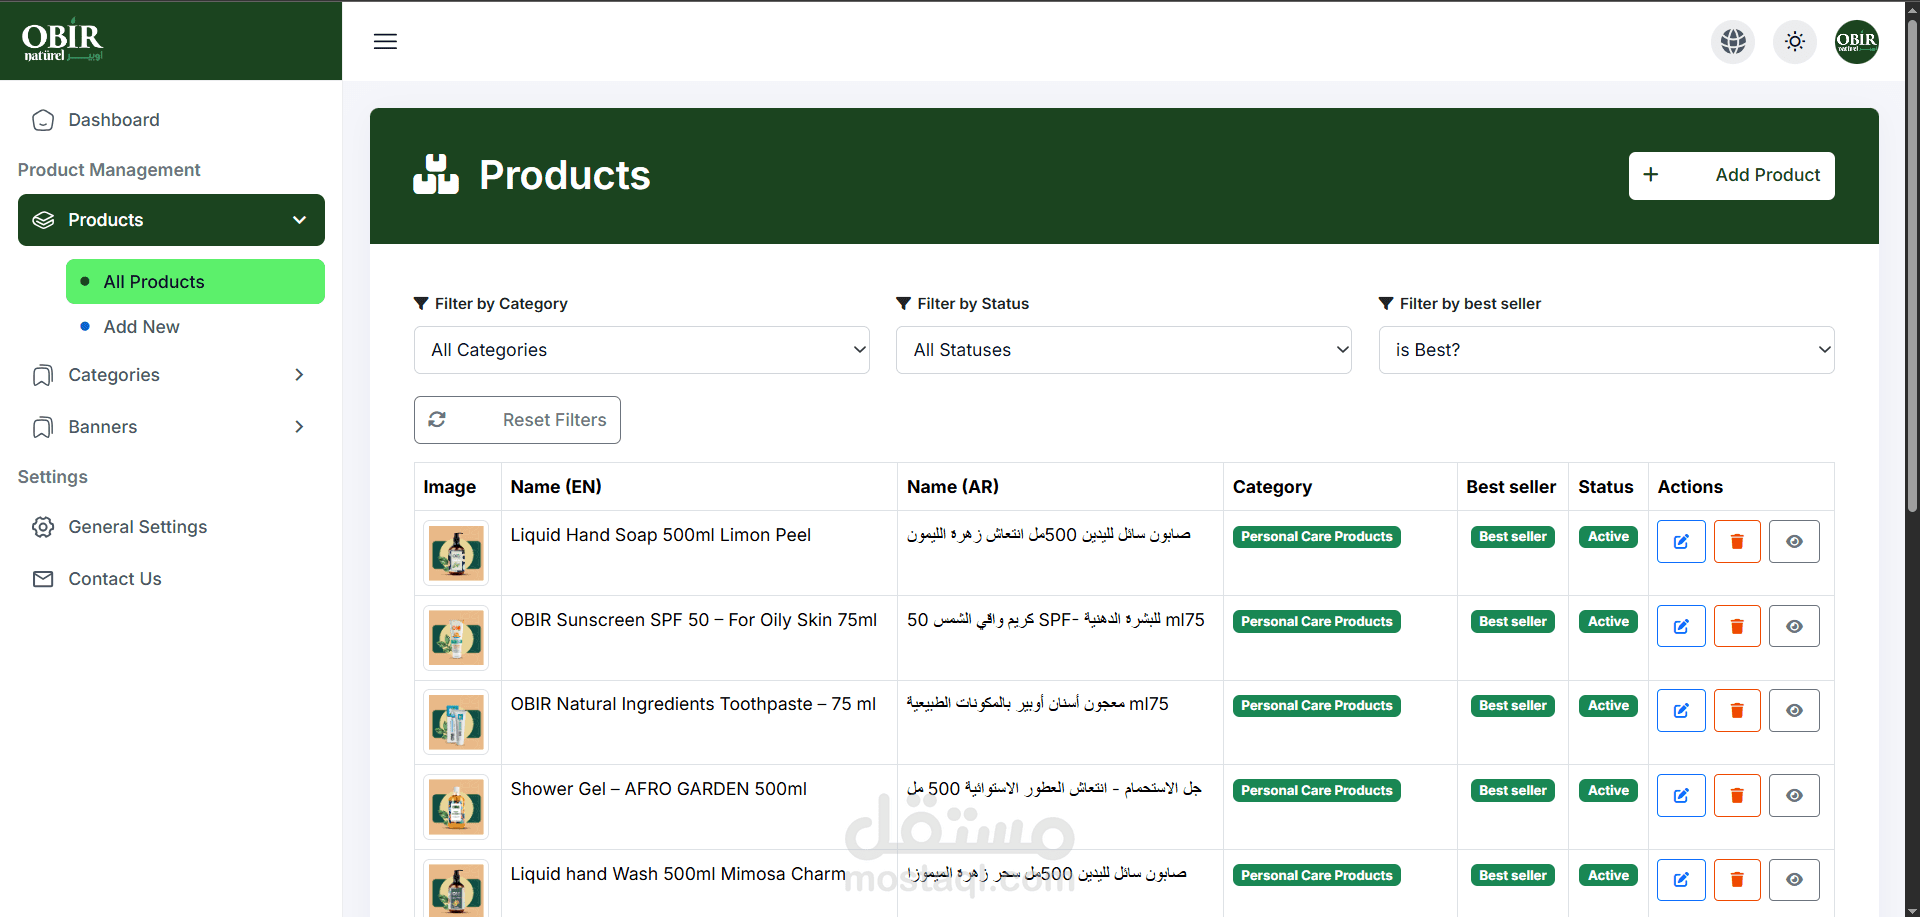This screenshot has width=1920, height=917.
Task: View the OBIR Sunscreen SPF 50 product
Action: (1794, 626)
